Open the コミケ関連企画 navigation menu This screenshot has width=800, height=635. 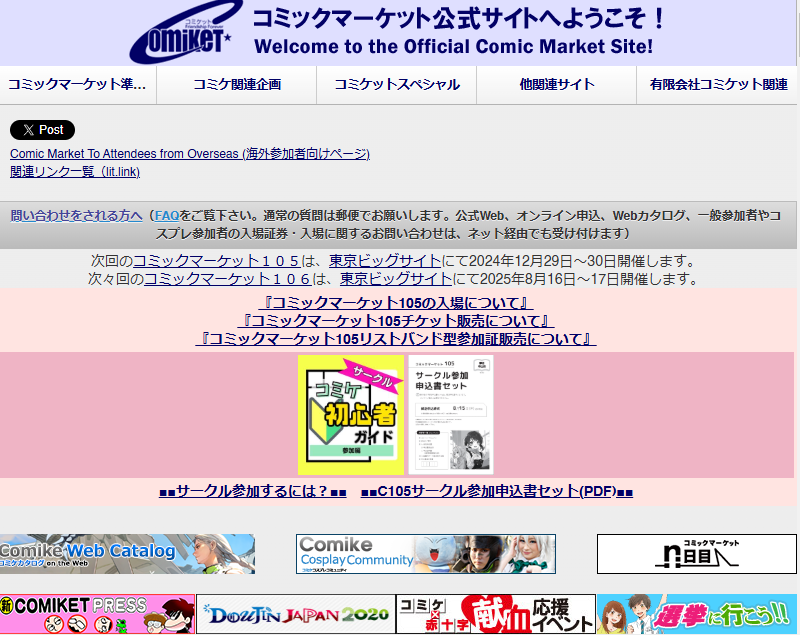(x=237, y=85)
